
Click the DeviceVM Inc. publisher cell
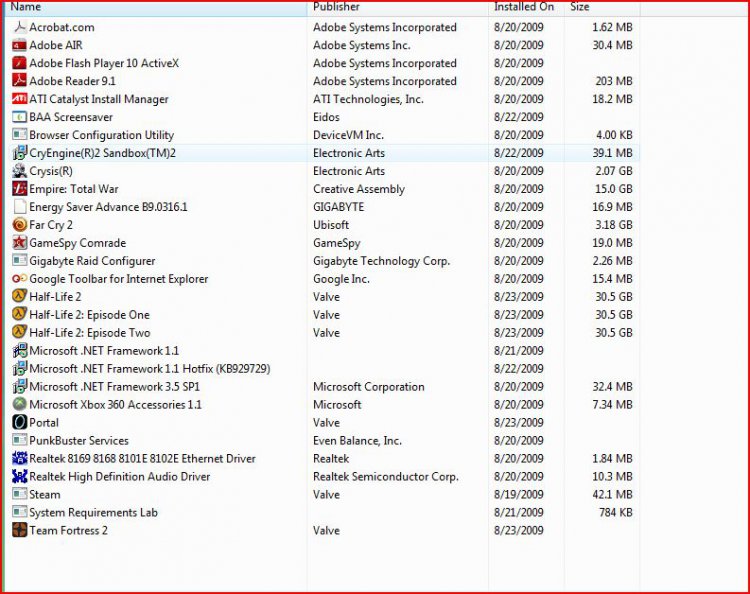pos(348,135)
